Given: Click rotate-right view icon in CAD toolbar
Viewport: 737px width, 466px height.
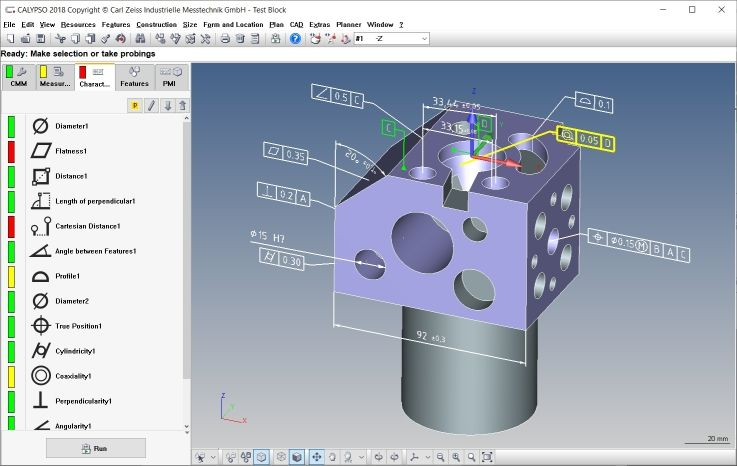Looking at the screenshot, I should (394, 457).
